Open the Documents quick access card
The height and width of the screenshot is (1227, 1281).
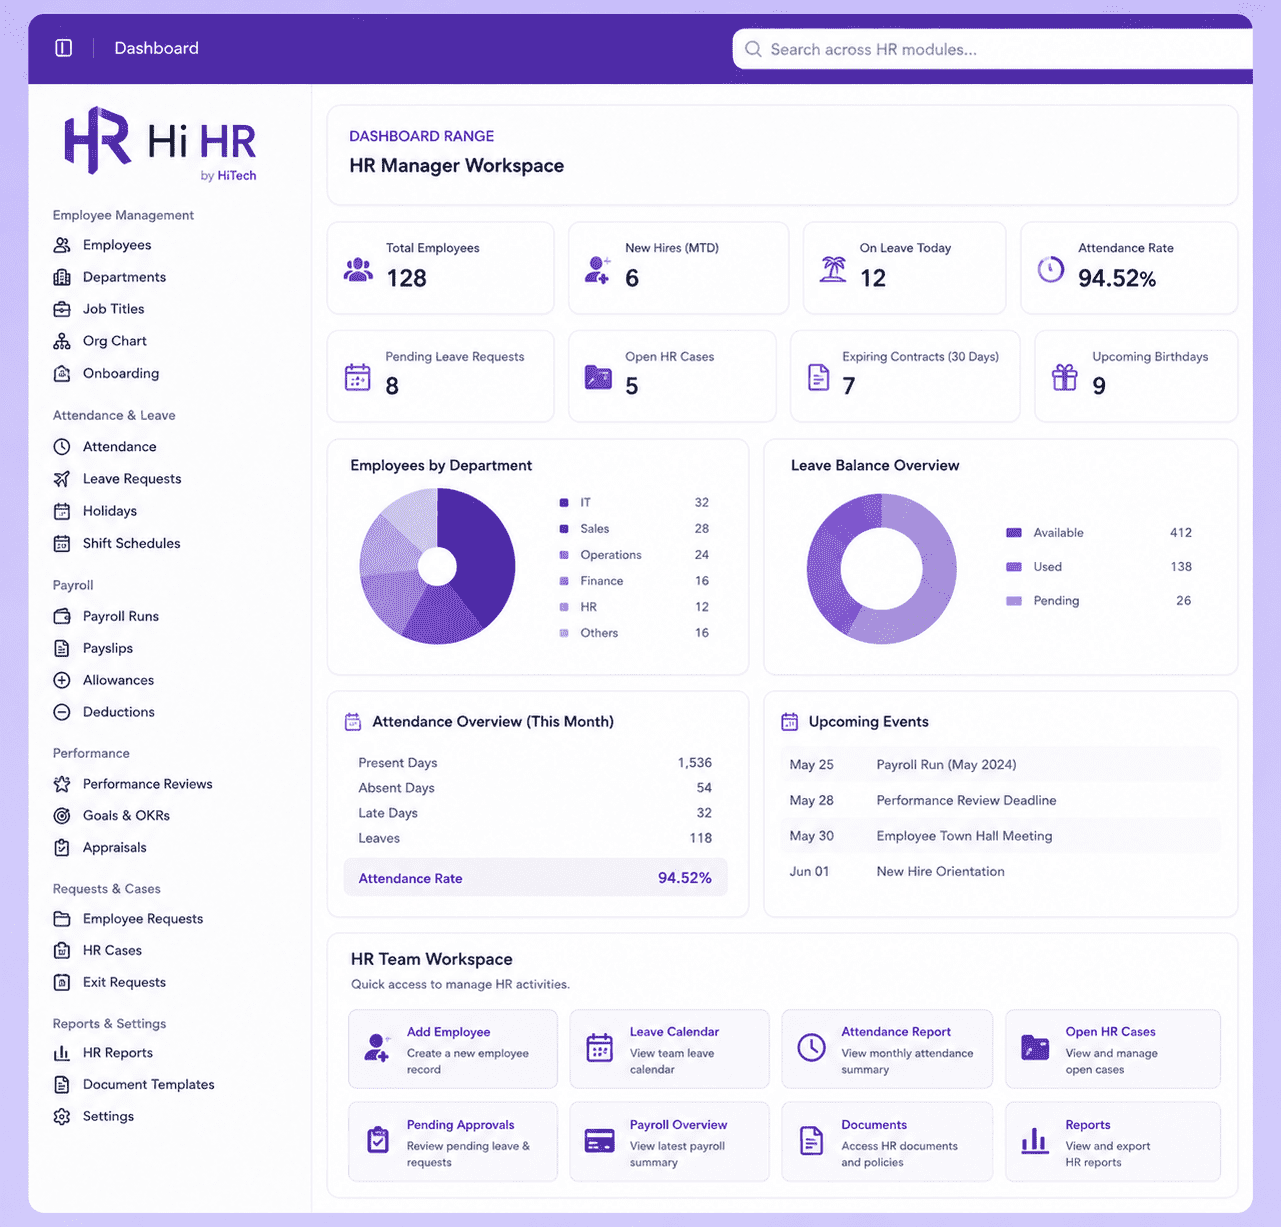coord(887,1142)
